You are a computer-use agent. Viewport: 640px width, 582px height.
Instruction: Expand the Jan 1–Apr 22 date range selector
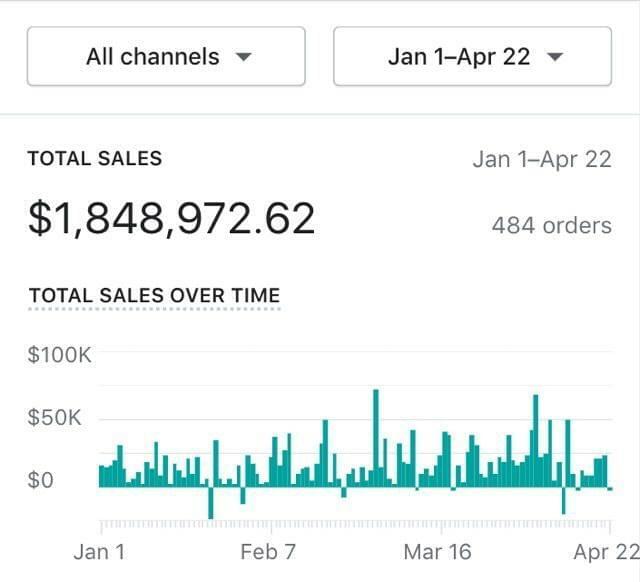(471, 56)
